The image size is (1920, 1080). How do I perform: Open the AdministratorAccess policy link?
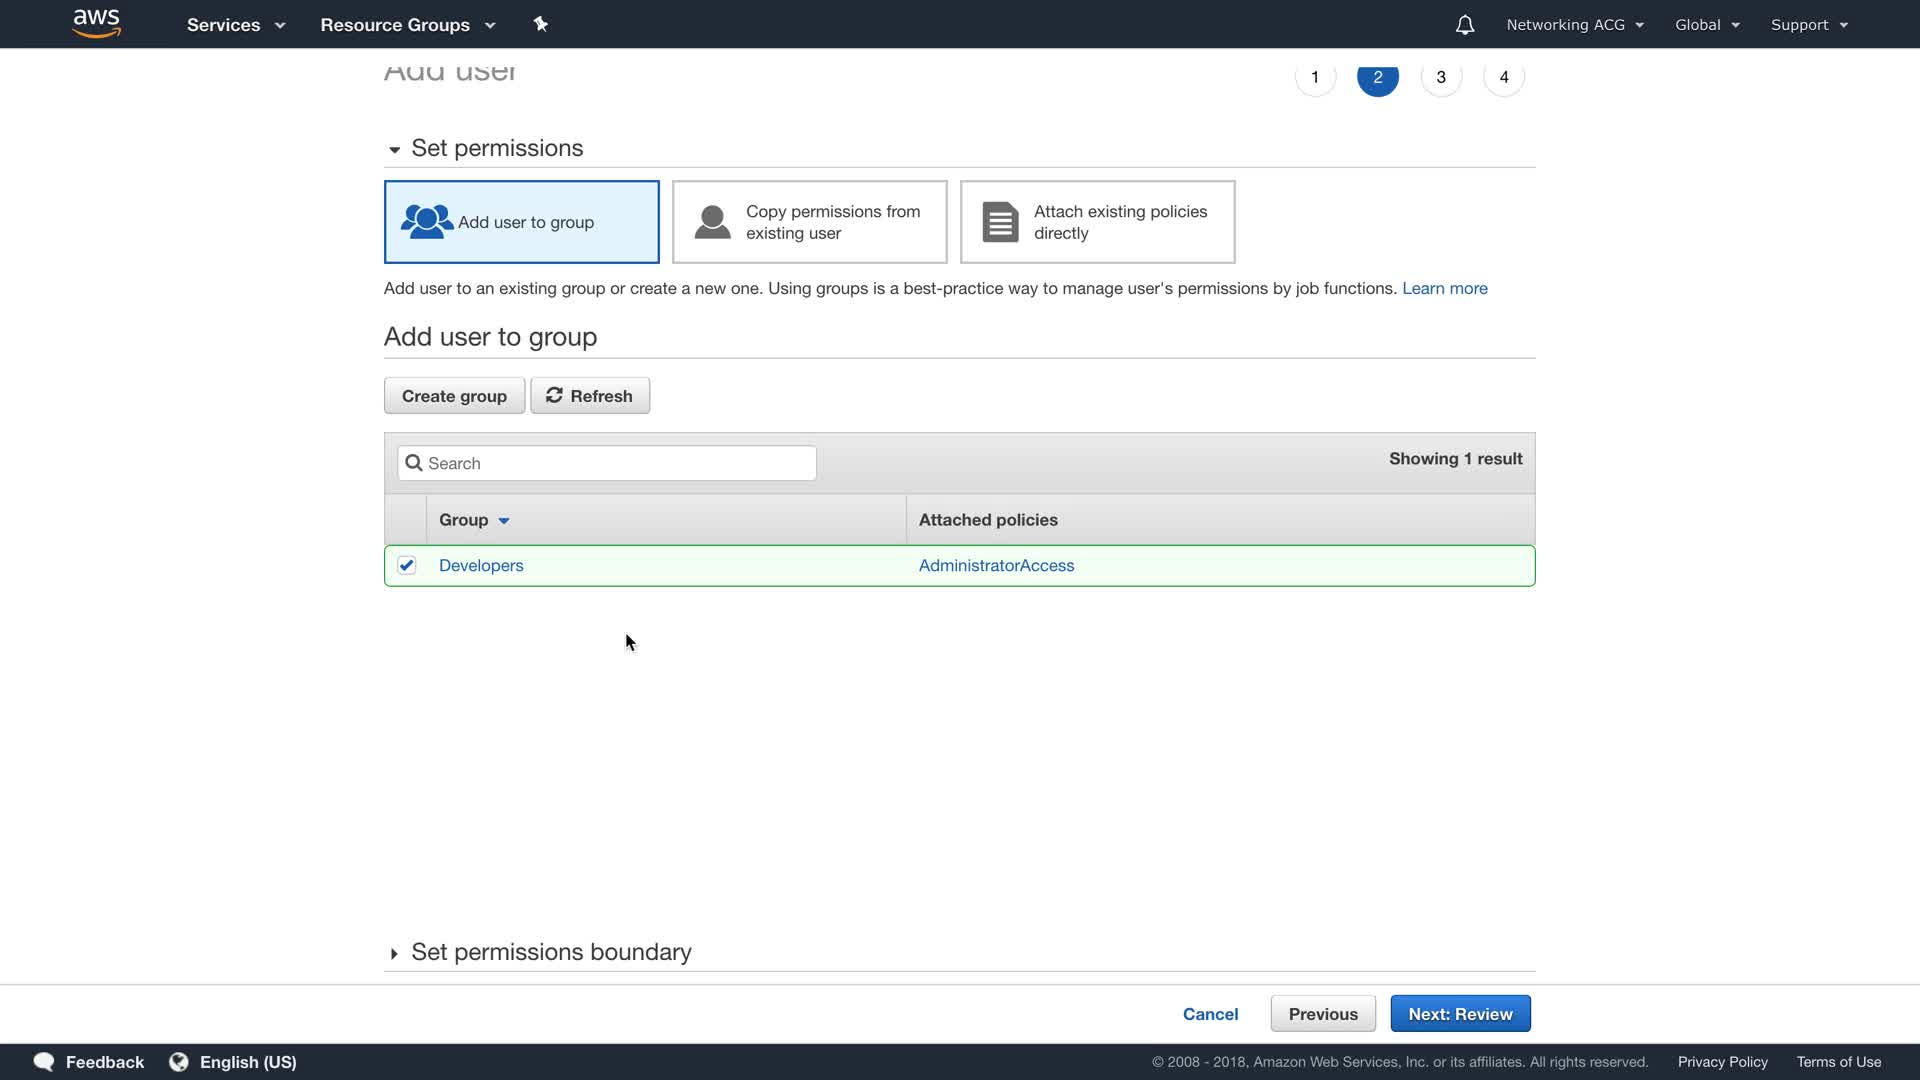click(x=996, y=566)
